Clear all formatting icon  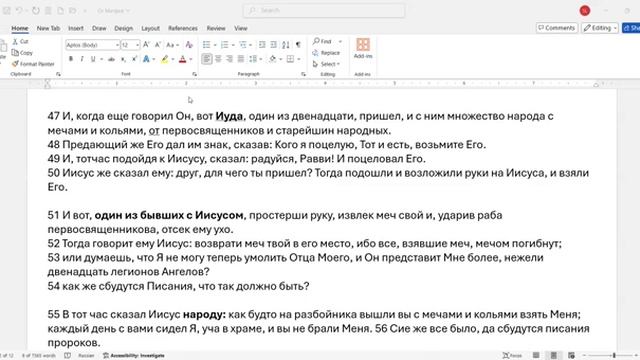point(189,44)
